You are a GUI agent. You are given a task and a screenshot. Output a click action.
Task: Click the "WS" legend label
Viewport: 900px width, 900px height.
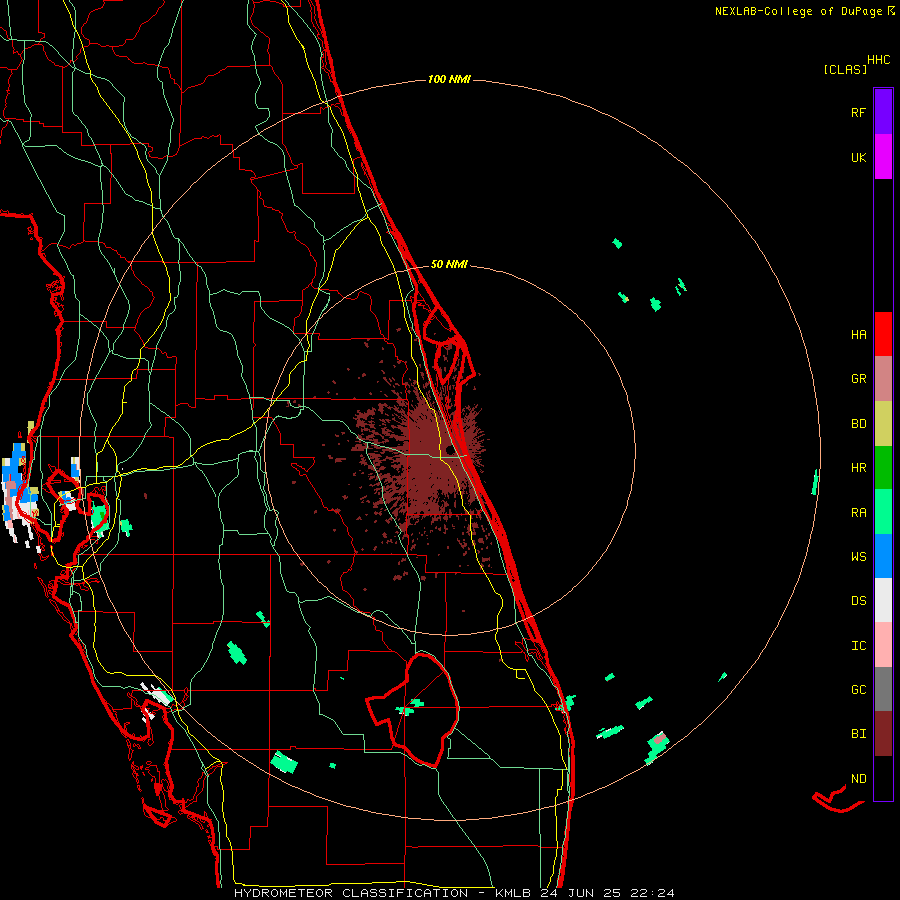coord(858,556)
